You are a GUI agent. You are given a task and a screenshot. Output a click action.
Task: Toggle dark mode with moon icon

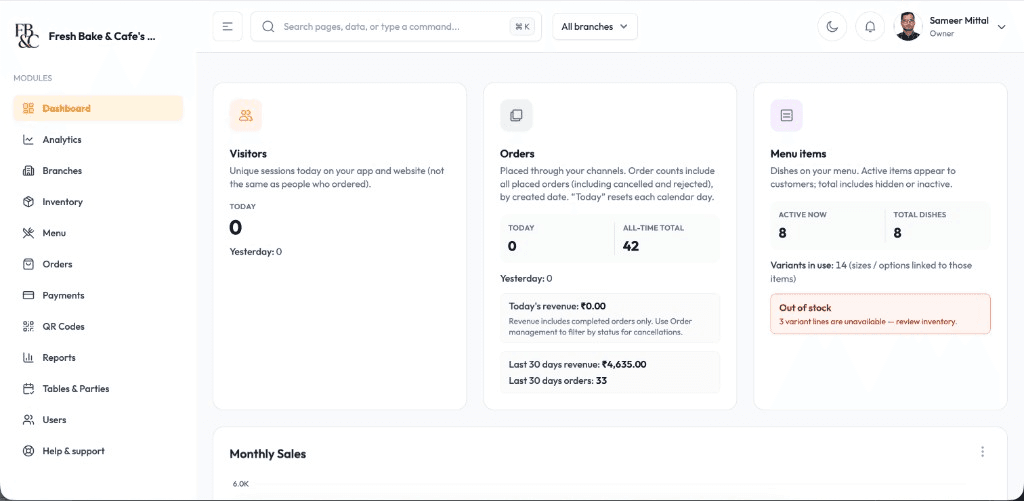832,27
